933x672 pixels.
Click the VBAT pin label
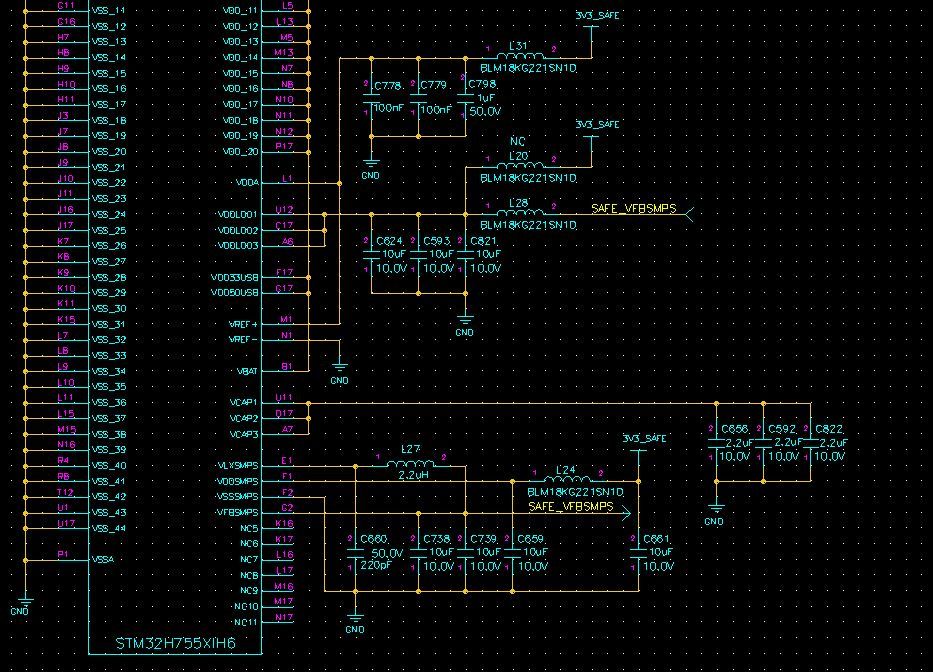[x=247, y=371]
